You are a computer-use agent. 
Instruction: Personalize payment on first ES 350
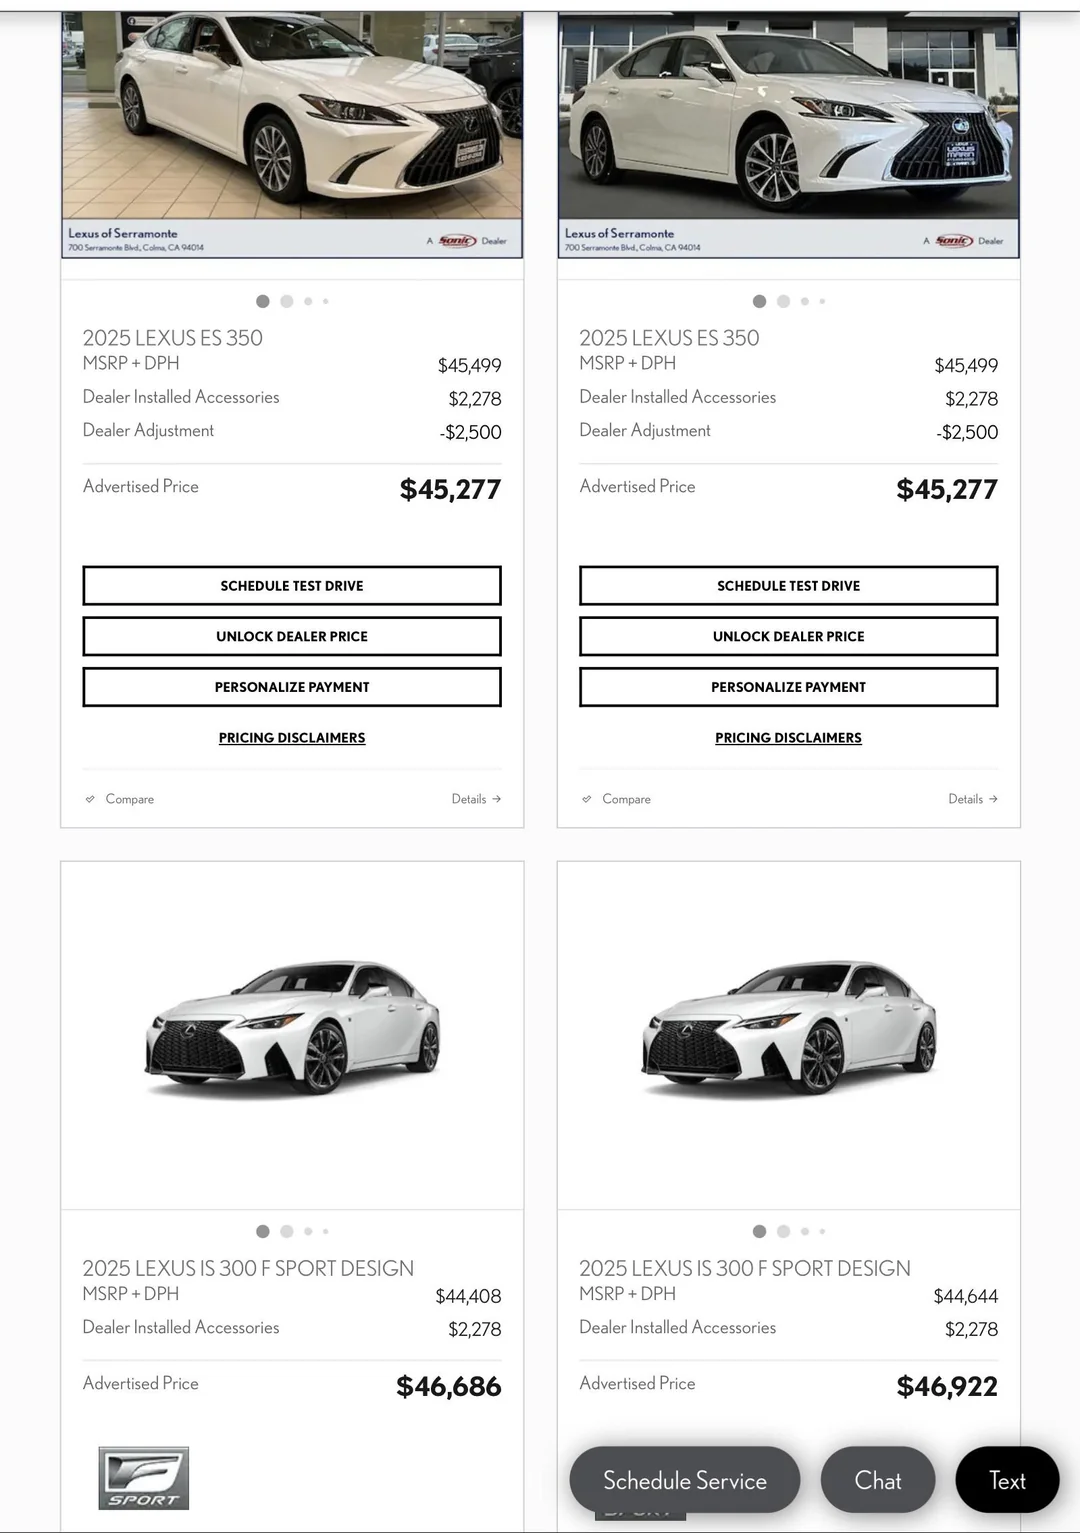tap(292, 687)
